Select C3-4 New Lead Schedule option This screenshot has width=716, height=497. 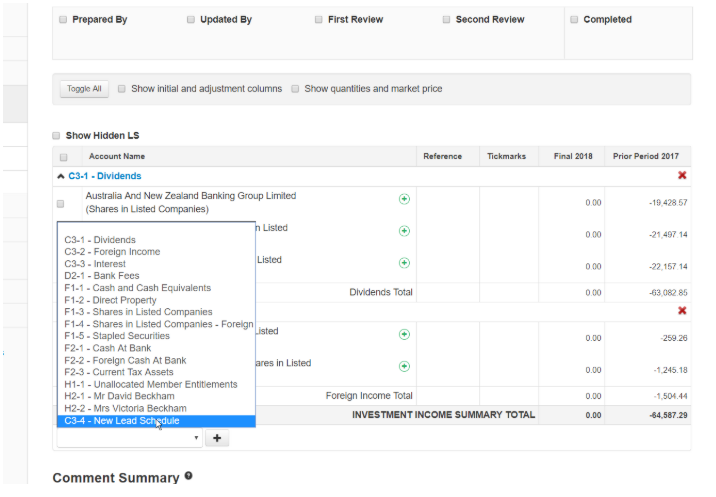tap(122, 421)
